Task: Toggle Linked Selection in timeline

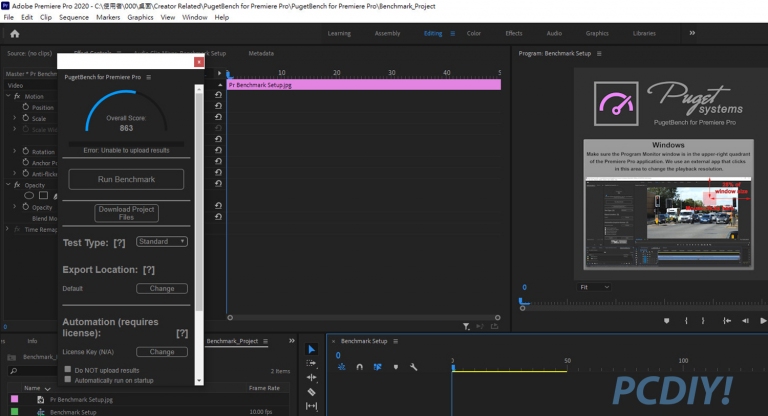Action: pyautogui.click(x=378, y=367)
